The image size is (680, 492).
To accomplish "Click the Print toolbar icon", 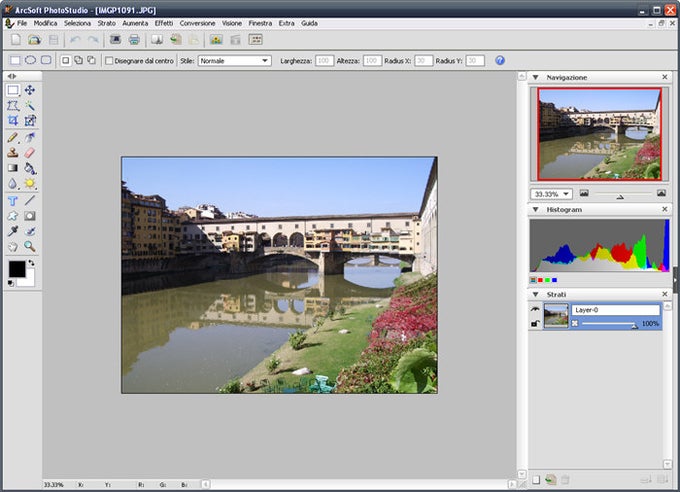I will [134, 40].
